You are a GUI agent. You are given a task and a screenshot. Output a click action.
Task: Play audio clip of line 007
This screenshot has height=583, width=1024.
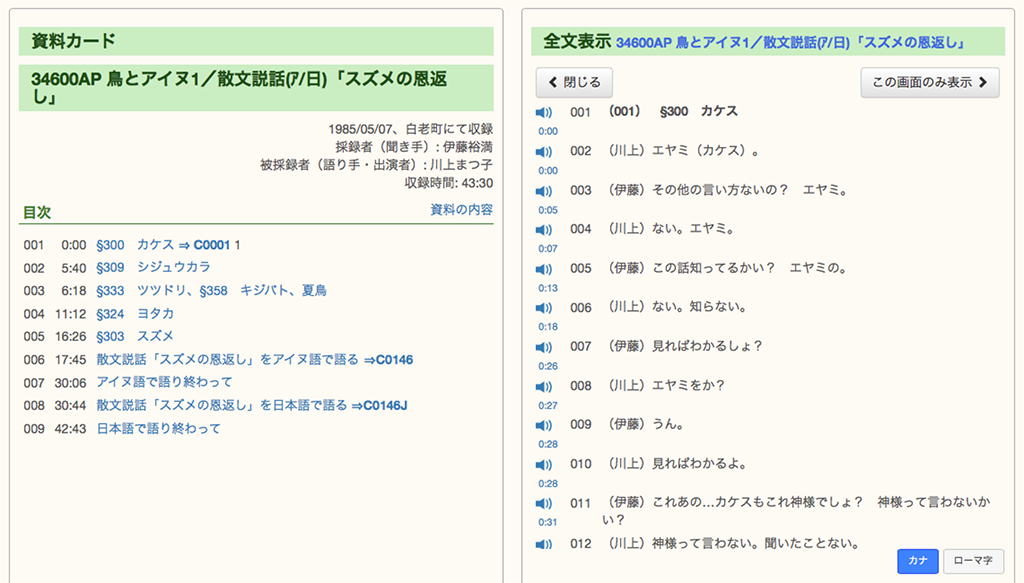[x=544, y=347]
